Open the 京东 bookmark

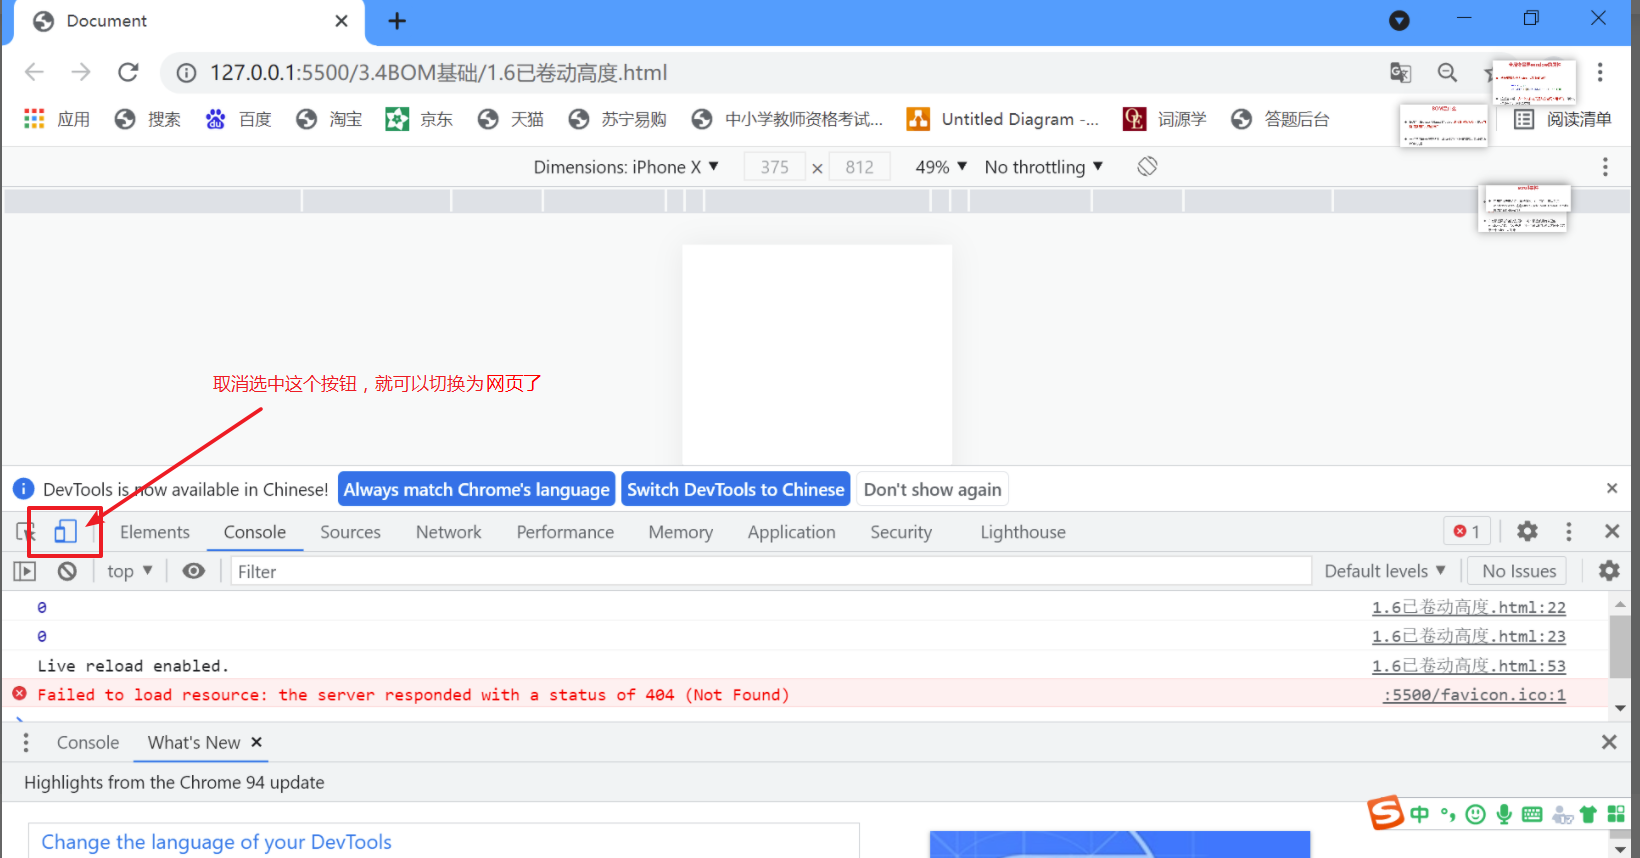coord(420,119)
